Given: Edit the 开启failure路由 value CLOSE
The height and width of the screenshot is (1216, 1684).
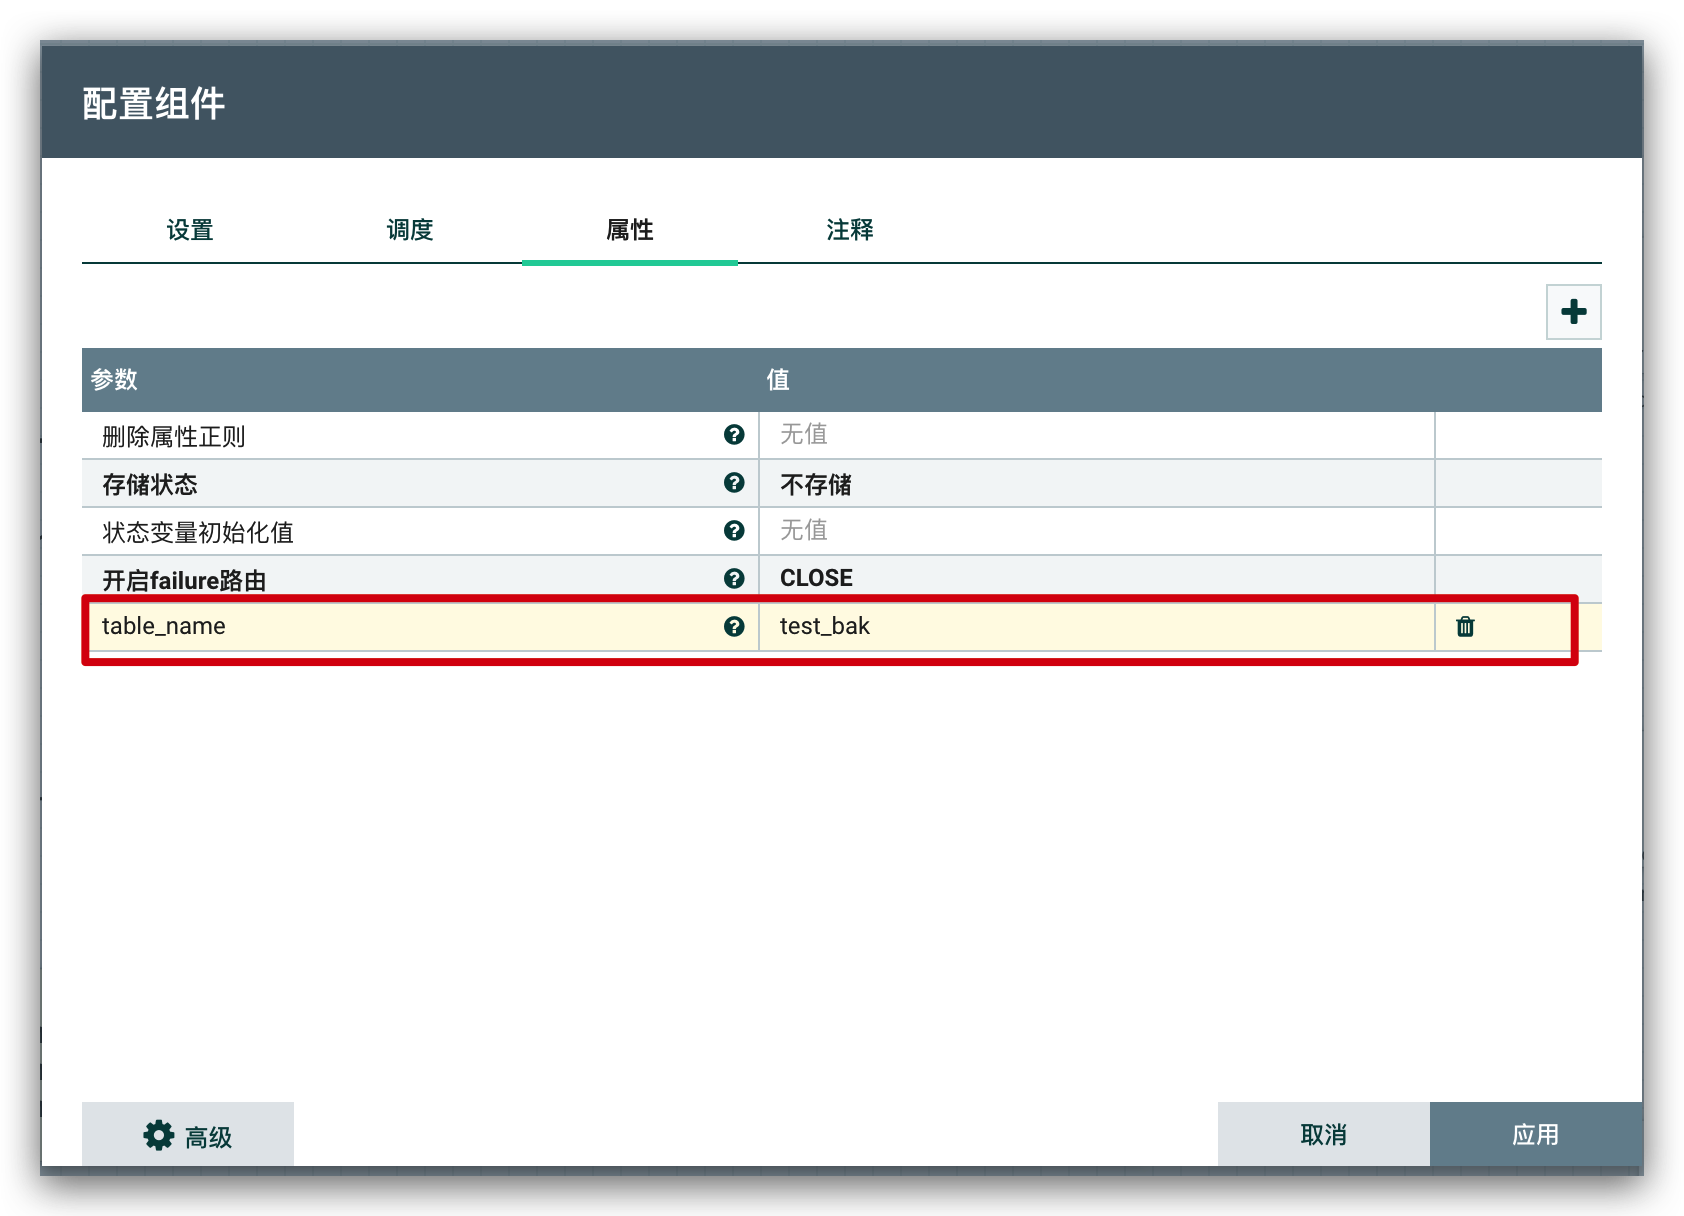Looking at the screenshot, I should pos(1095,579).
